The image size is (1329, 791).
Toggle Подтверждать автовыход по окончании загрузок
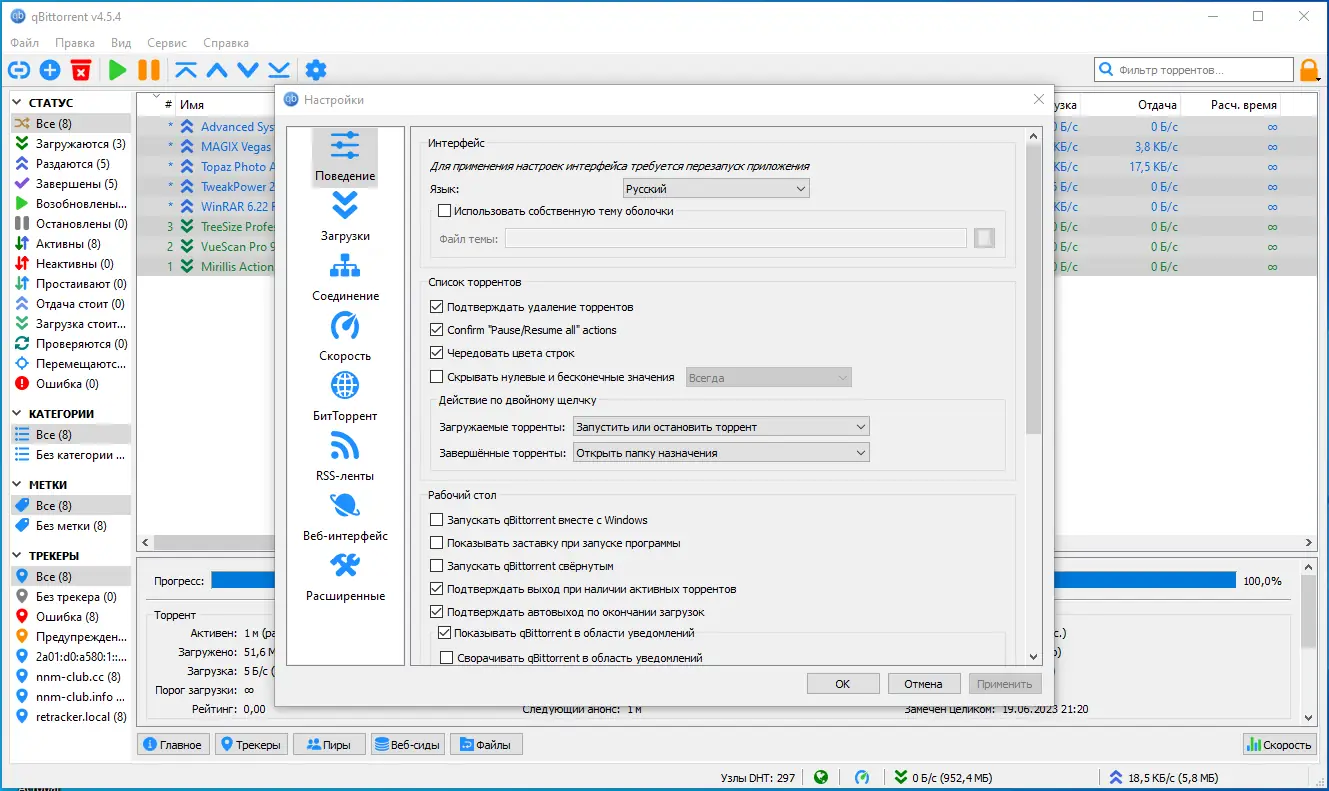coord(436,612)
